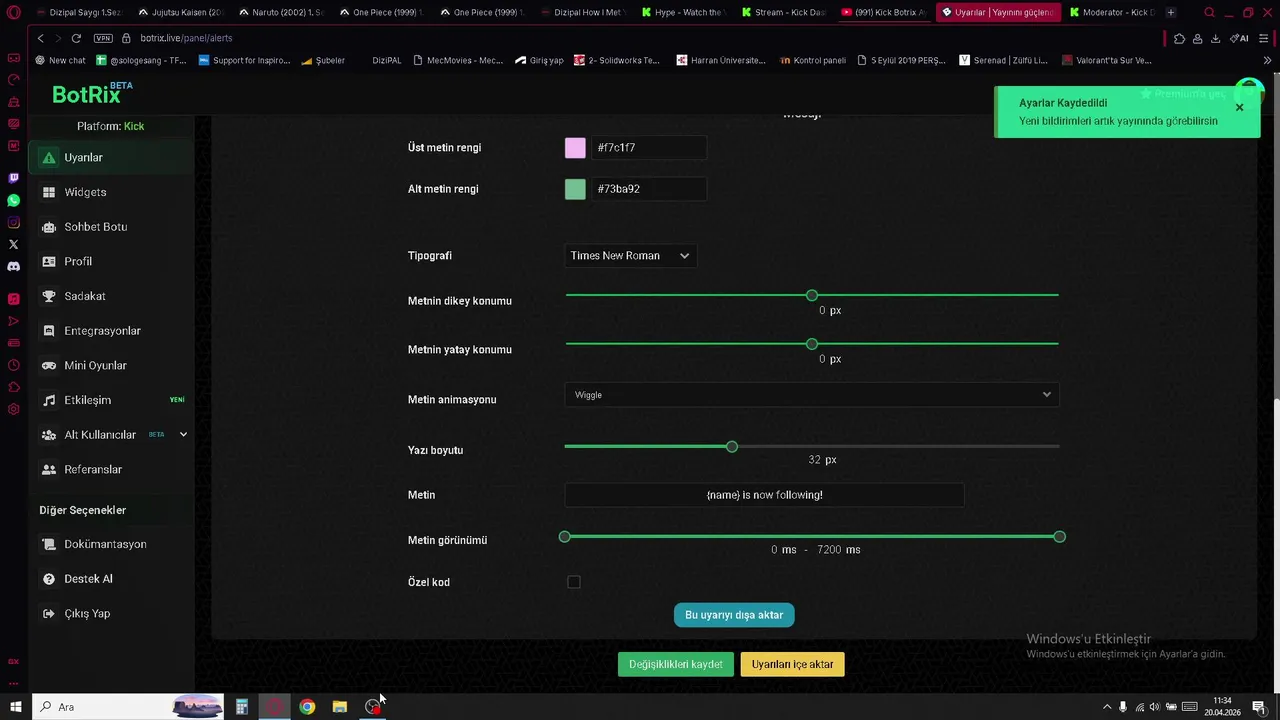
Task: Open Mini Oyunlar gamepad icon
Action: [49, 366]
